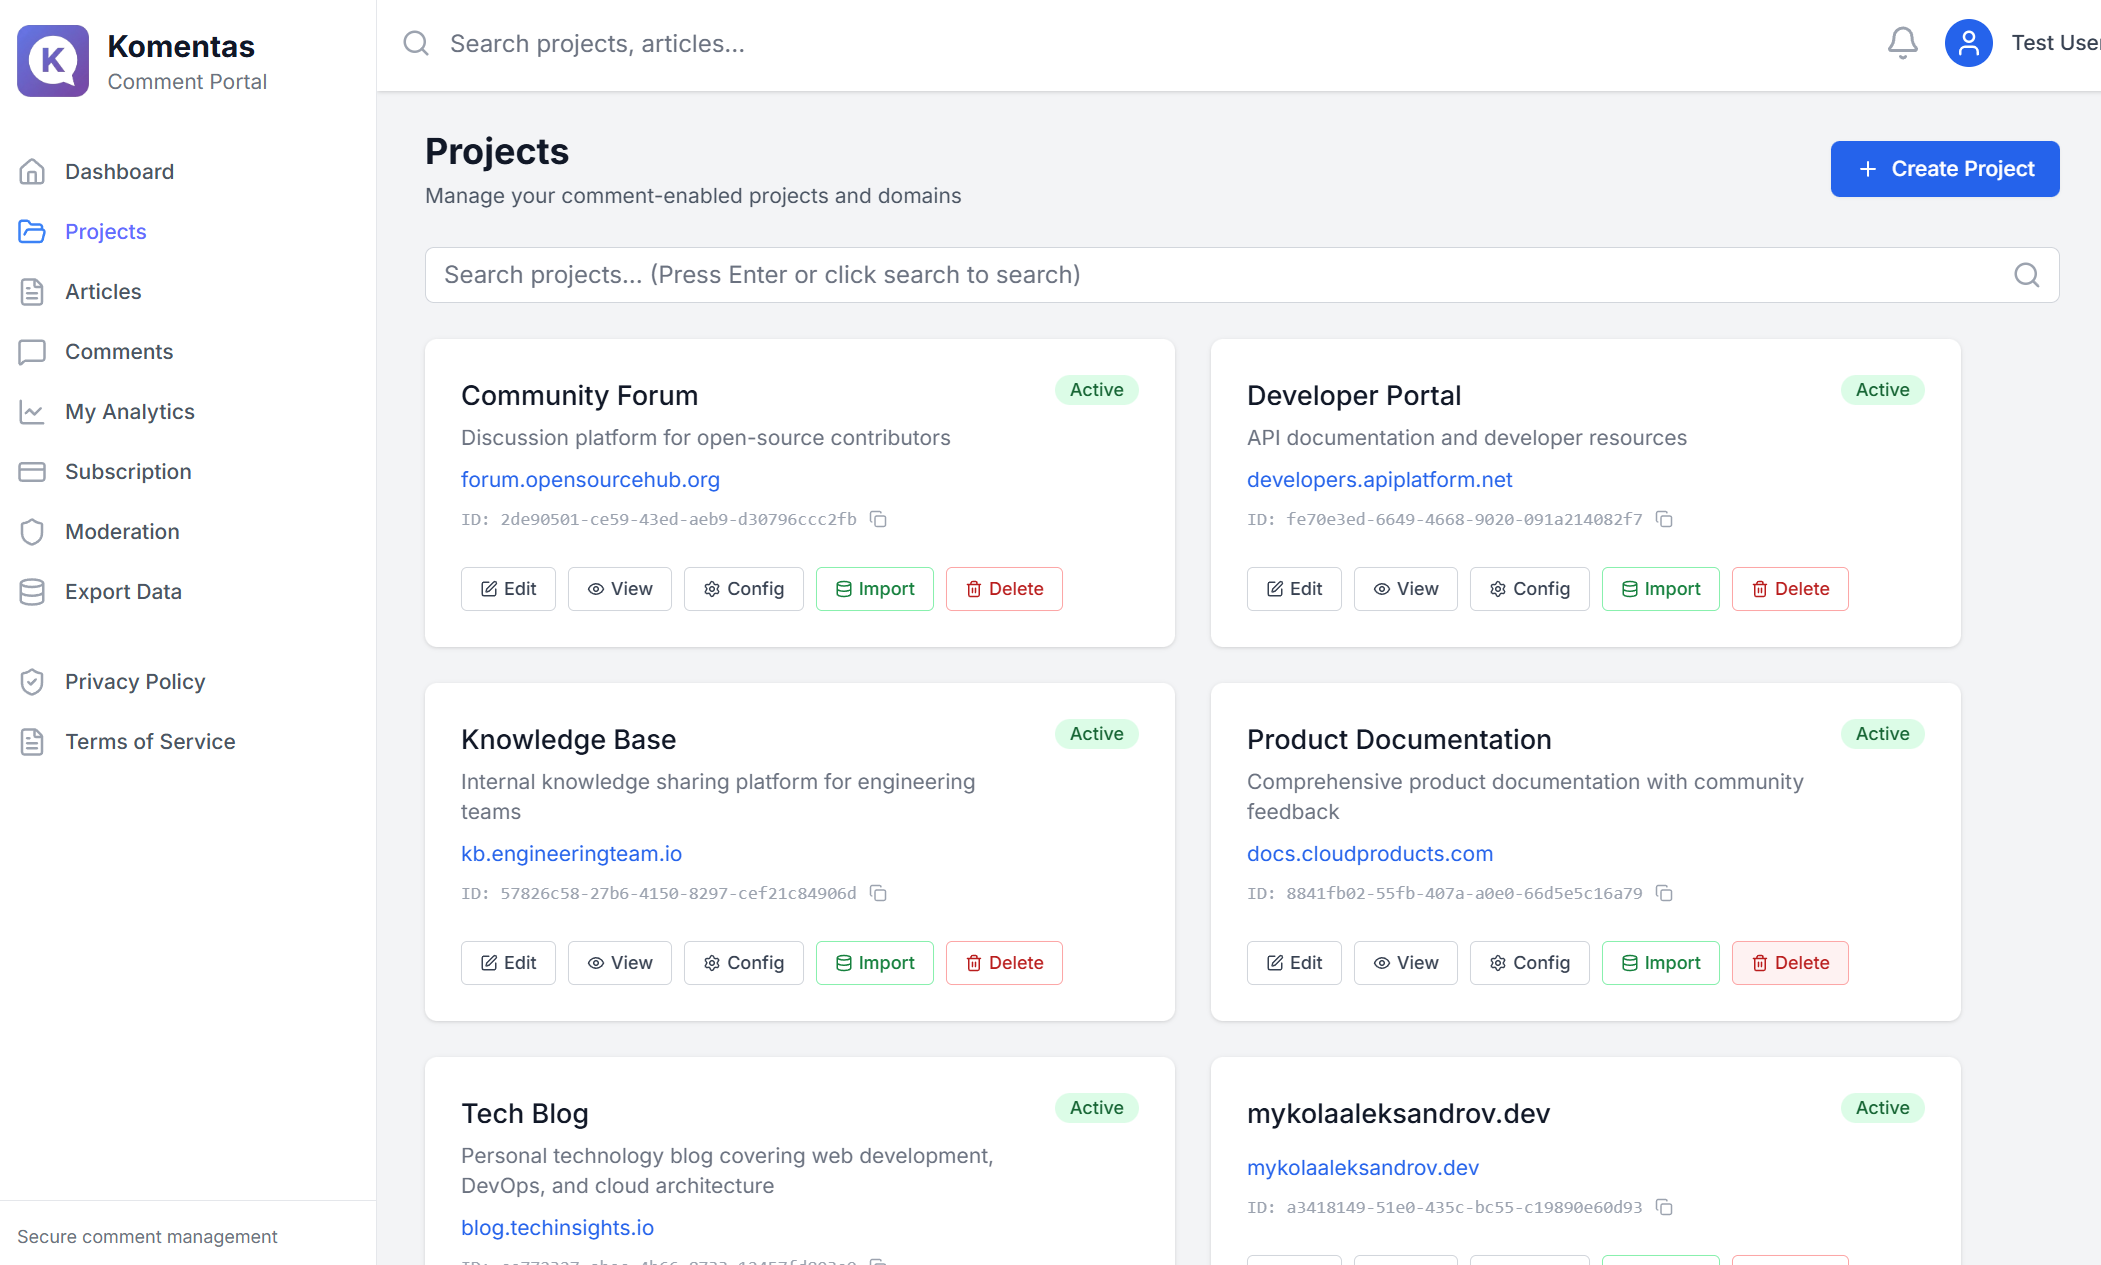Open the forum.opensourcehub.org link
The height and width of the screenshot is (1265, 2101).
590,480
